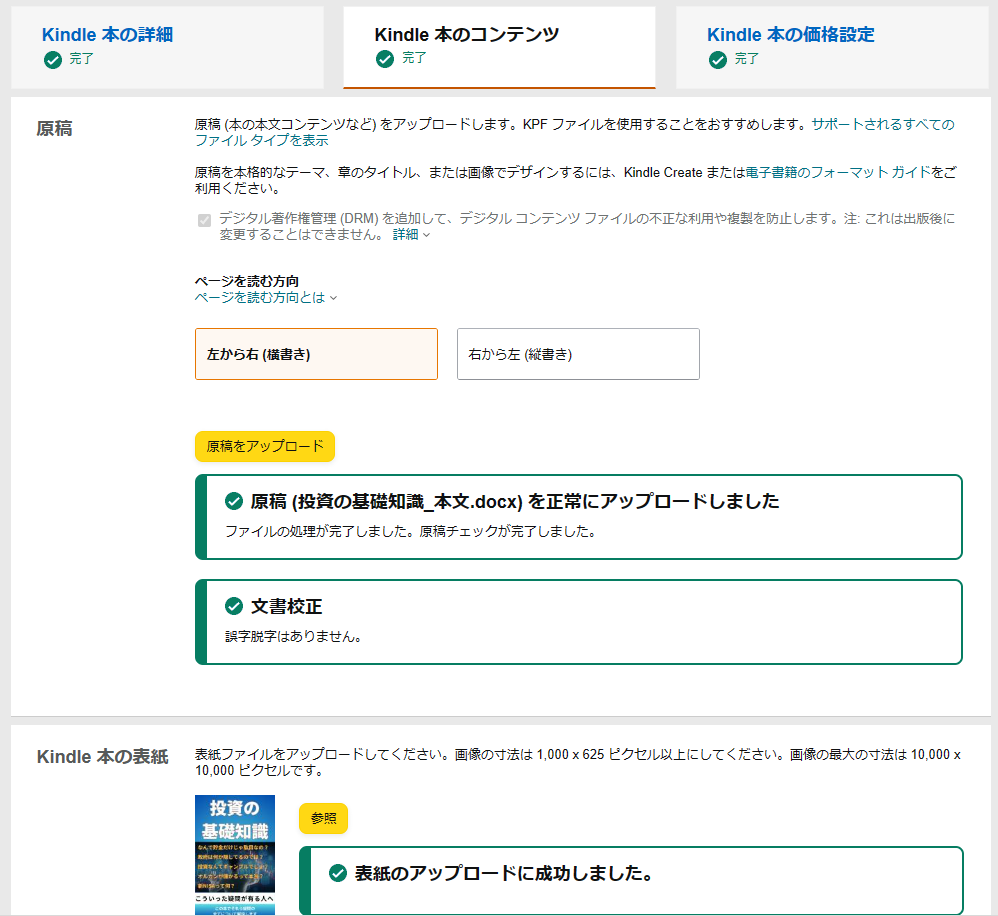Toggle the DRM デジタル著作権管理 checkbox
Image resolution: width=998 pixels, height=916 pixels.
[x=204, y=220]
